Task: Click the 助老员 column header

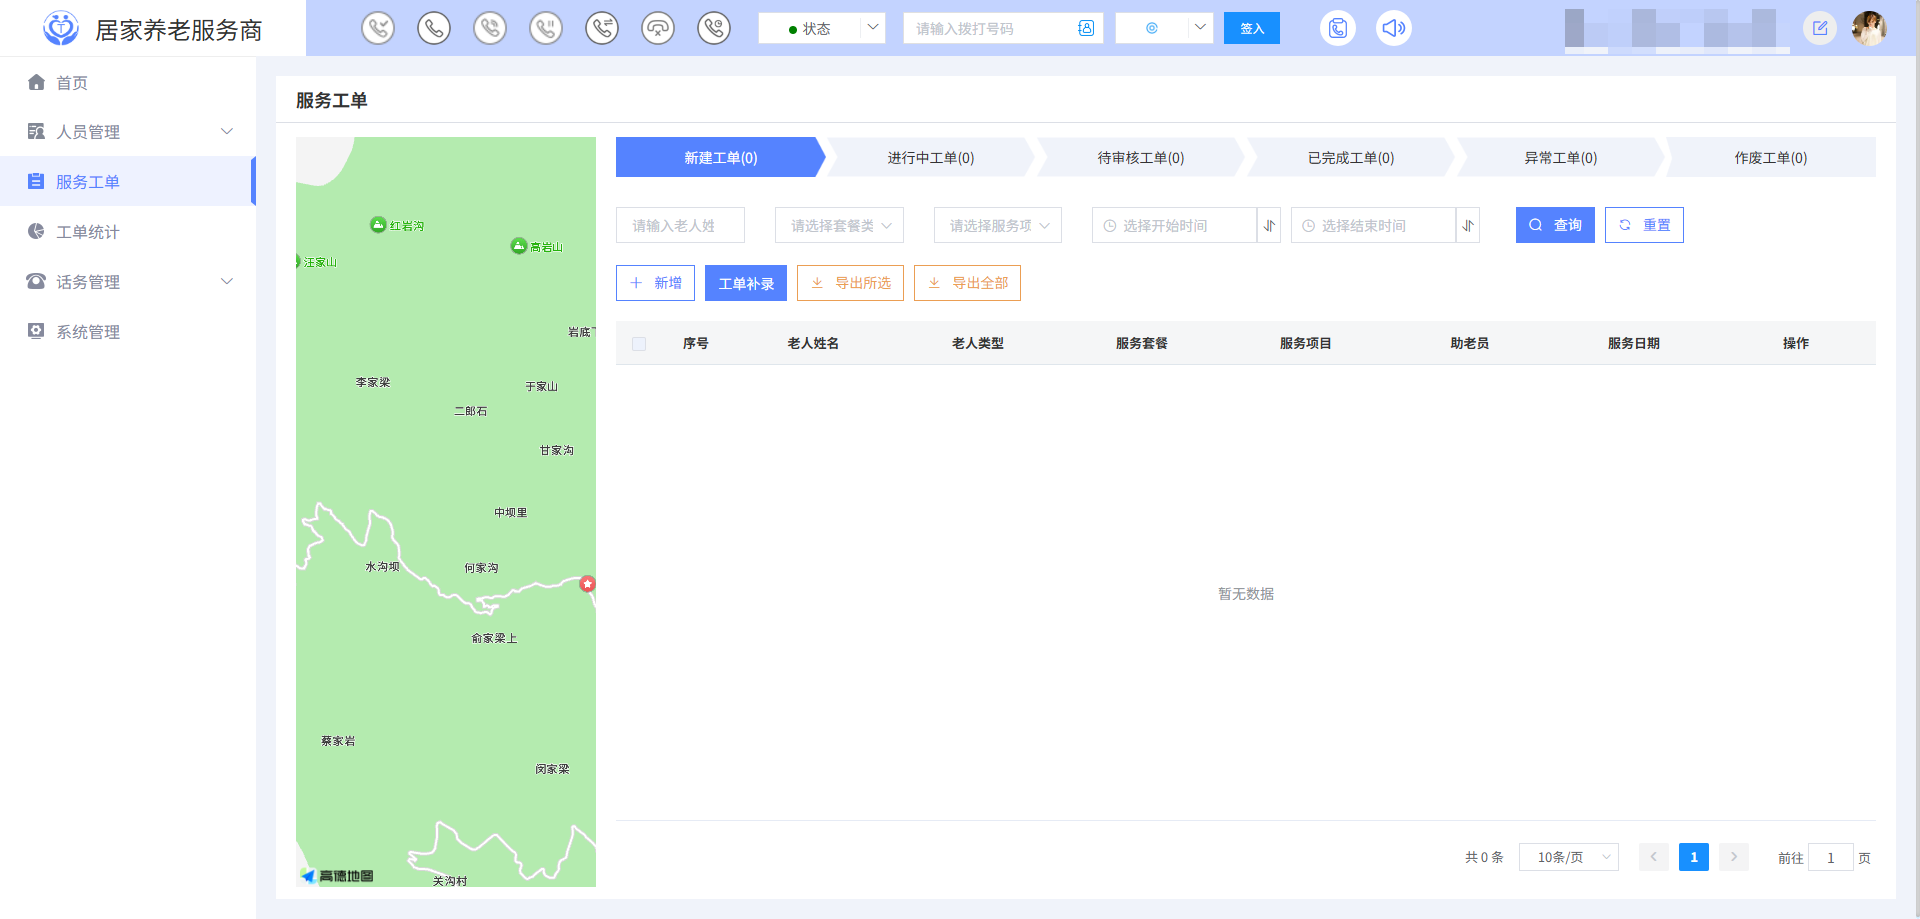Action: 1470,343
